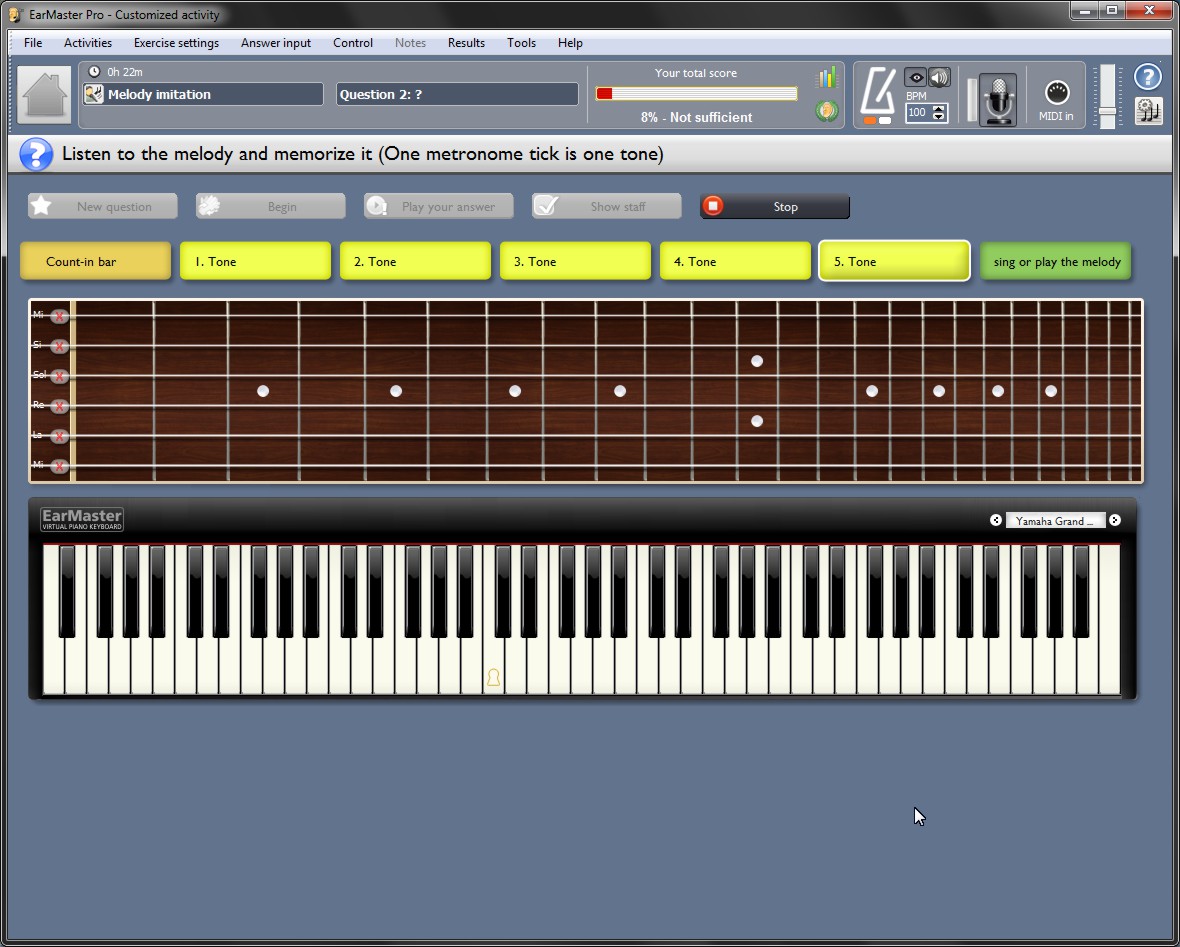The width and height of the screenshot is (1180, 947).
Task: Click the Home house icon
Action: click(x=45, y=96)
